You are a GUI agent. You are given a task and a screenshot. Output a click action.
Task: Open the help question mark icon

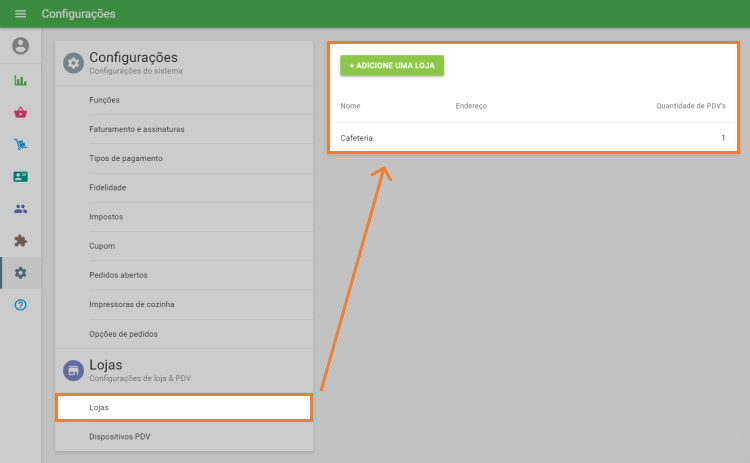20,304
